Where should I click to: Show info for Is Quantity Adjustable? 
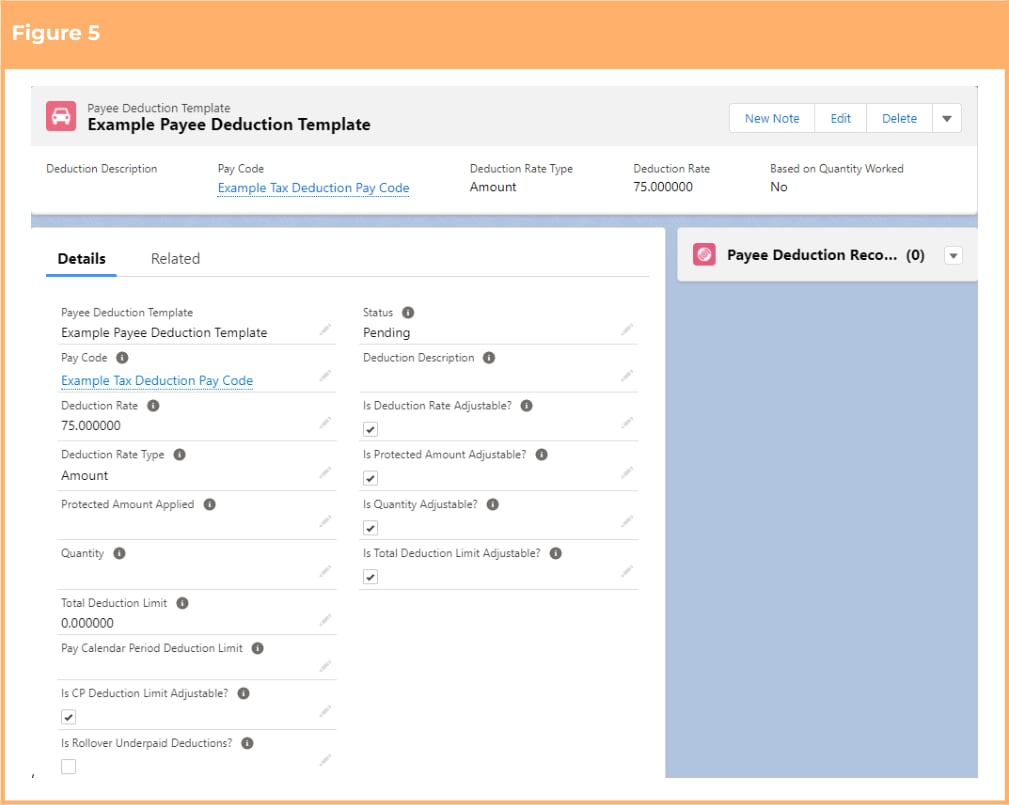point(493,504)
